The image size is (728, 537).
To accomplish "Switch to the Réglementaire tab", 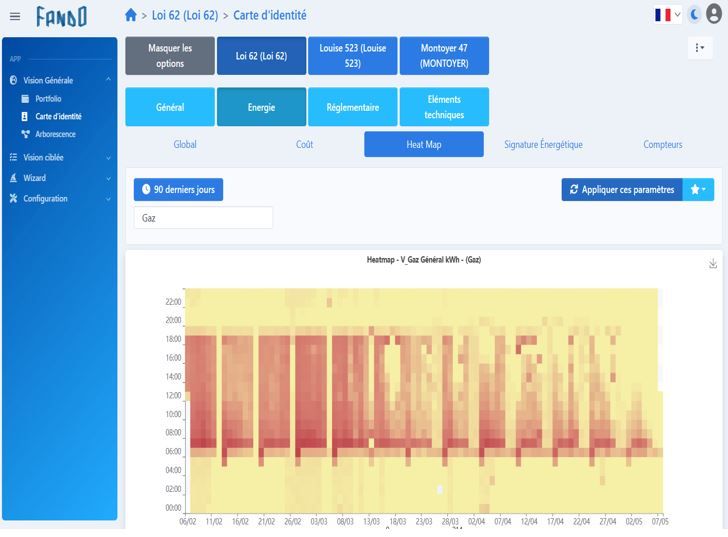I will (x=353, y=107).
